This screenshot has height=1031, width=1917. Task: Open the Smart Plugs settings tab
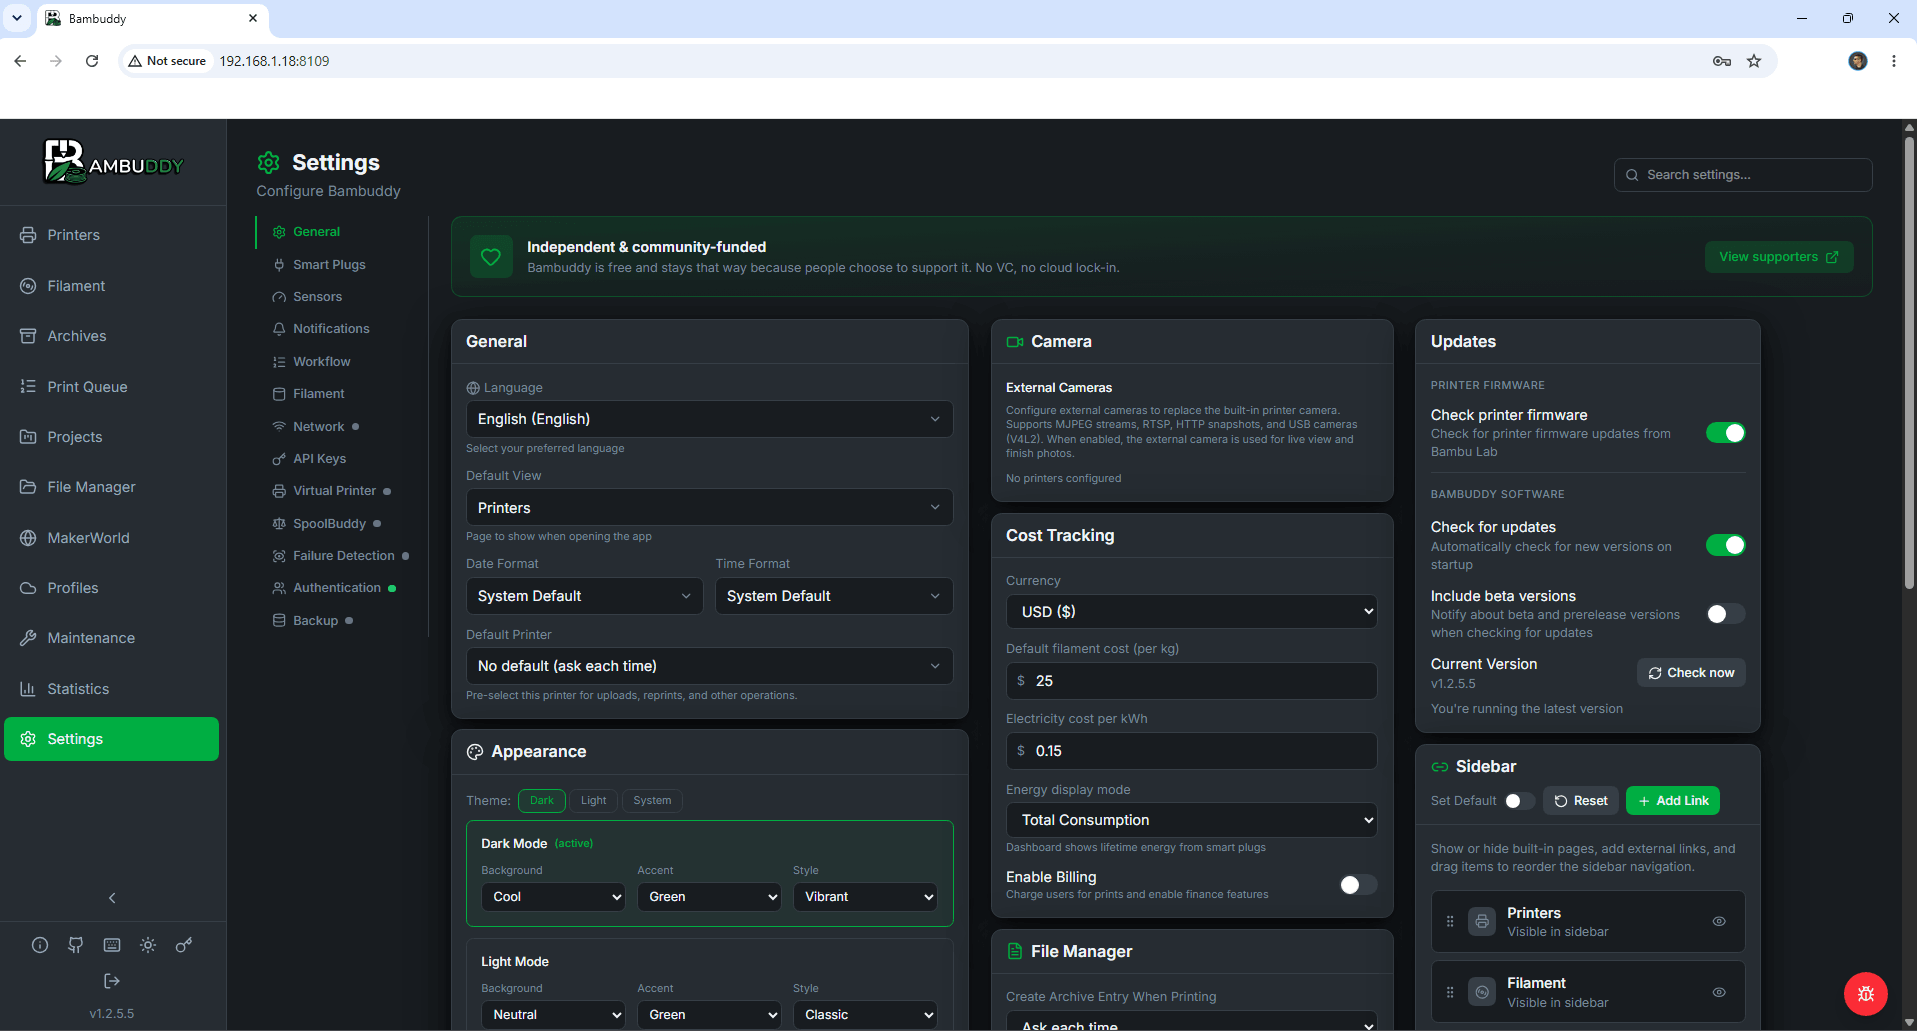point(329,265)
